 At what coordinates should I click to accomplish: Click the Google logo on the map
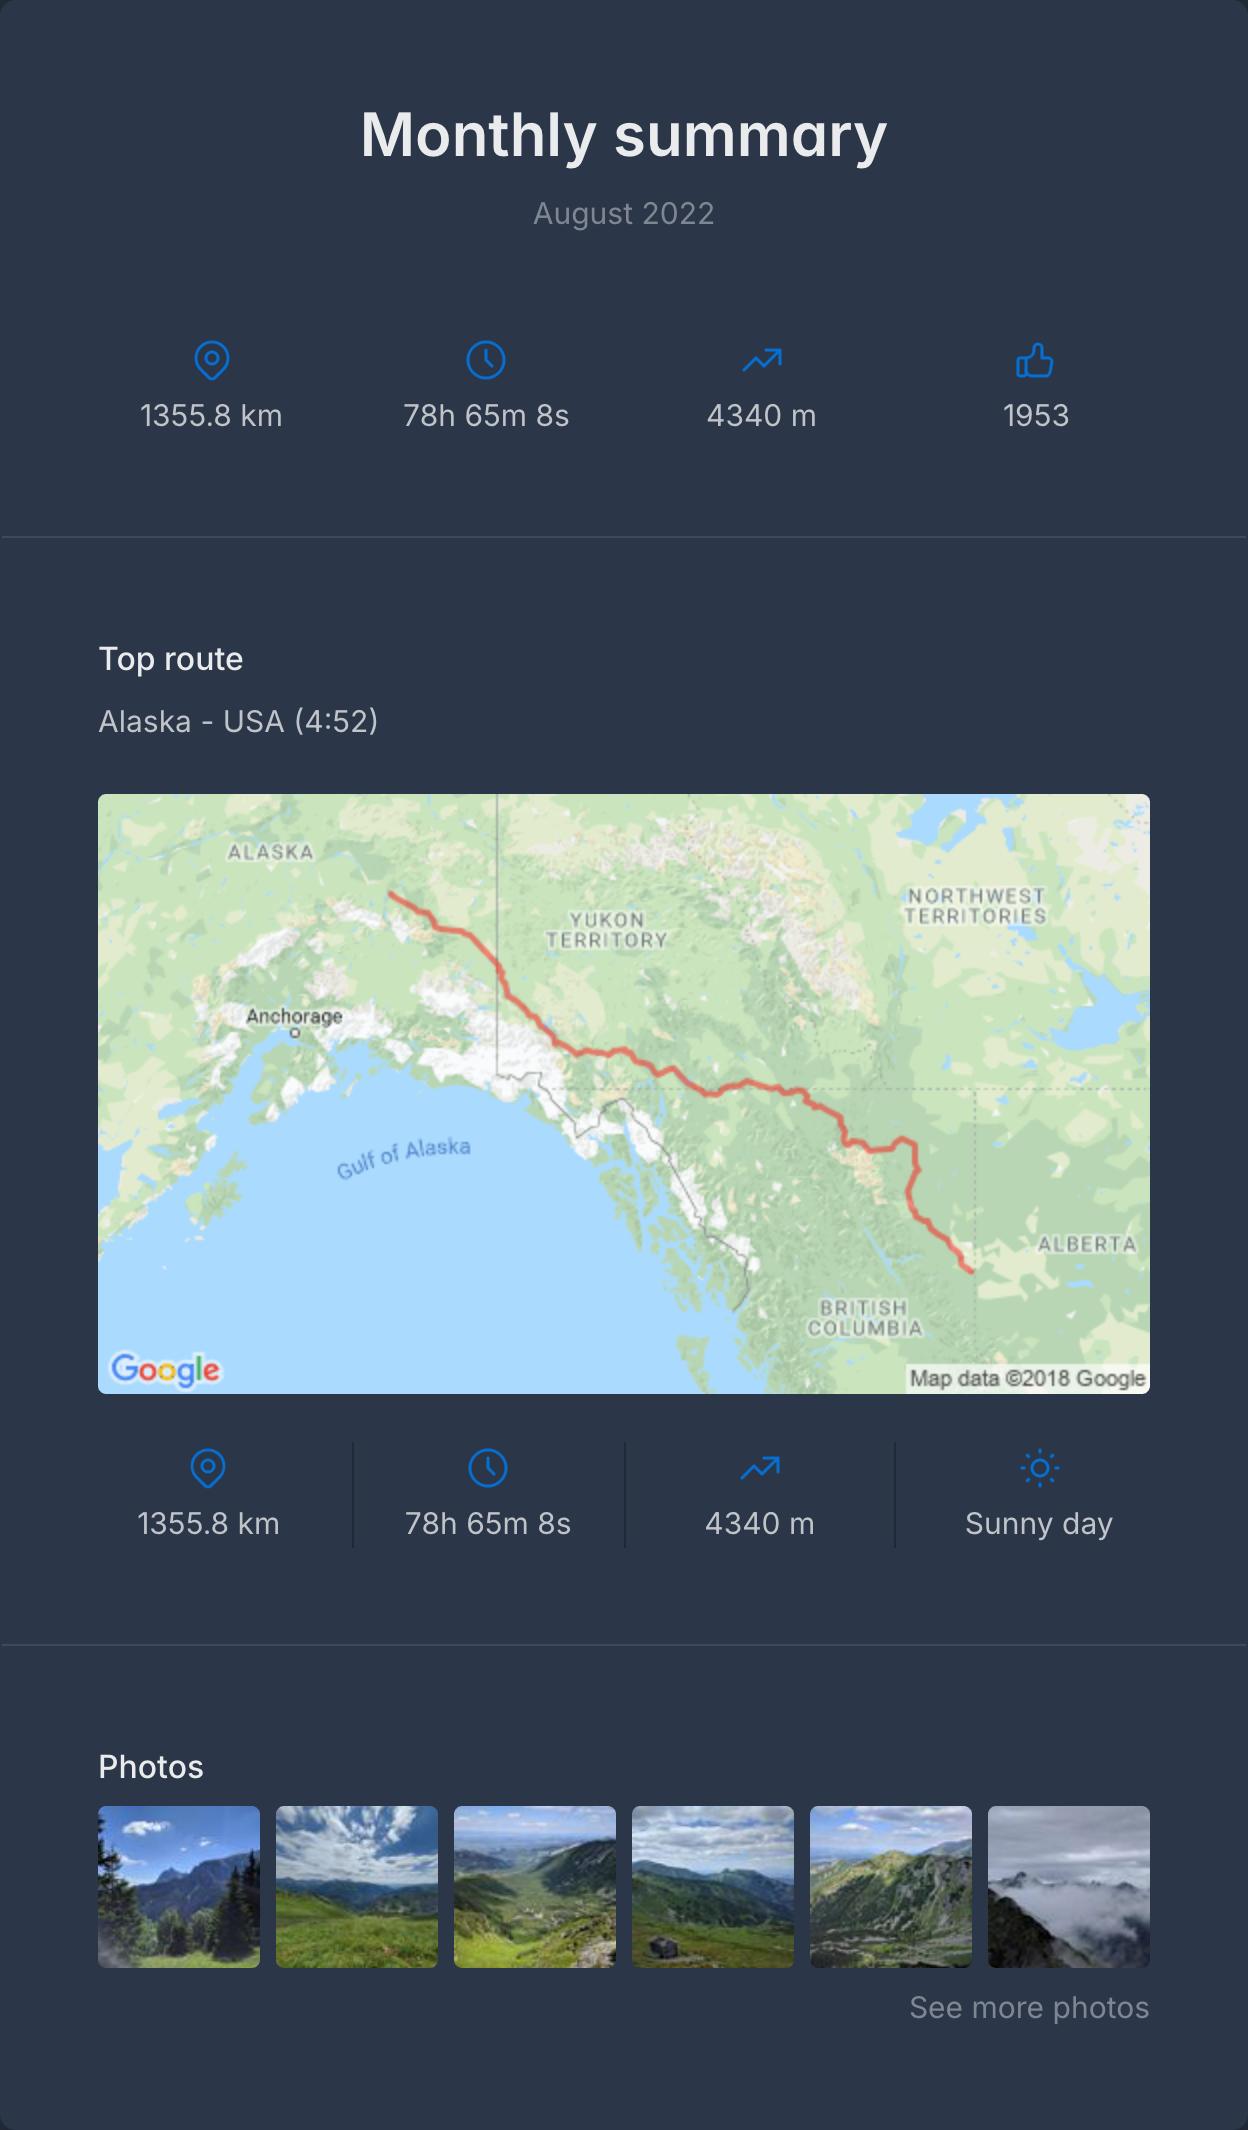coord(165,1369)
